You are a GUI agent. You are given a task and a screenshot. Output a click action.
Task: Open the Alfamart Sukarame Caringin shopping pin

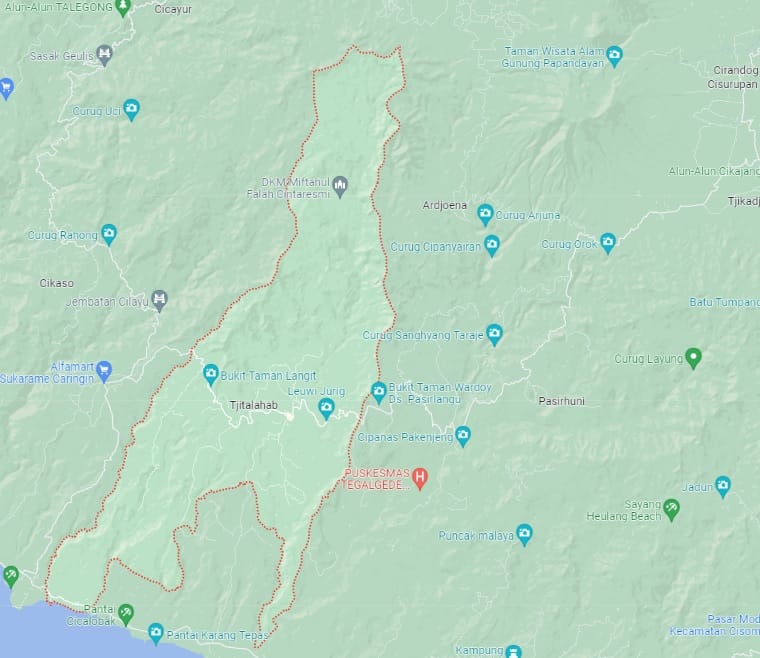tap(104, 372)
